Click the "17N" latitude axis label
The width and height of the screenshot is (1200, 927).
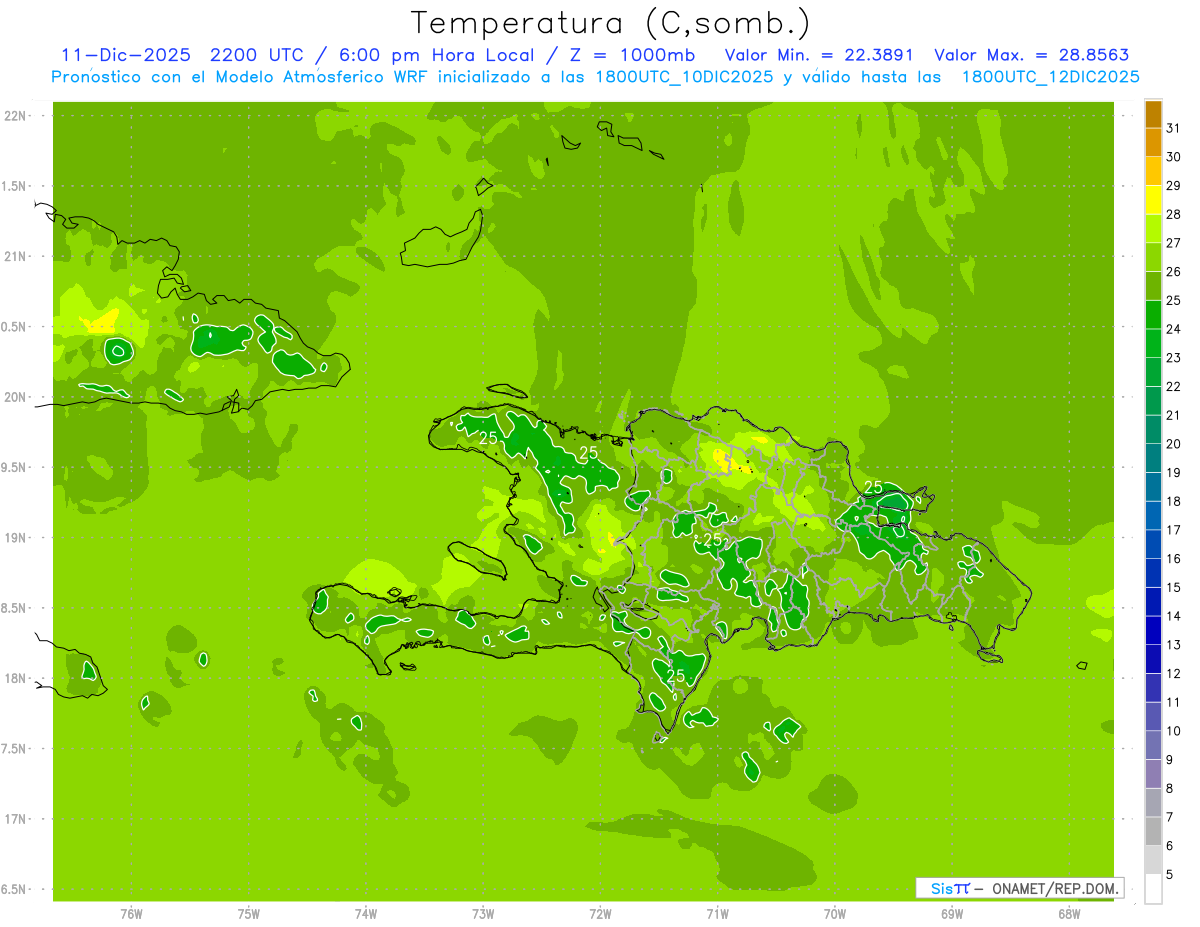click(x=17, y=820)
